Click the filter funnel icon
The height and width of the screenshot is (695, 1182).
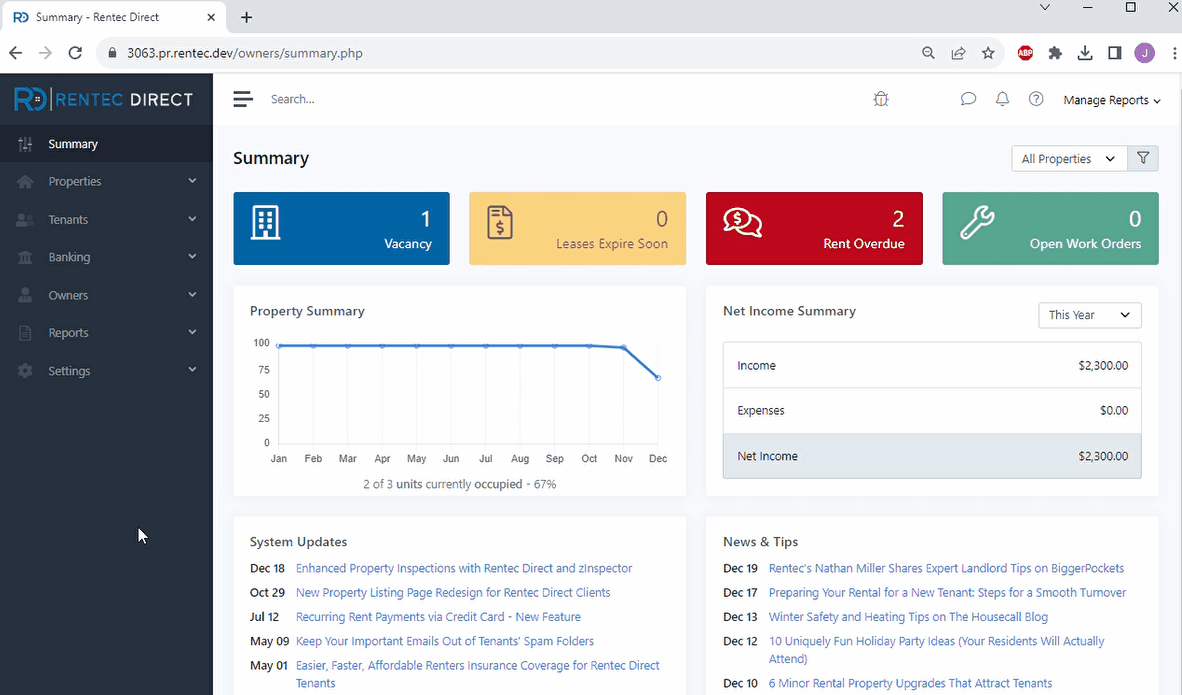pos(1143,158)
